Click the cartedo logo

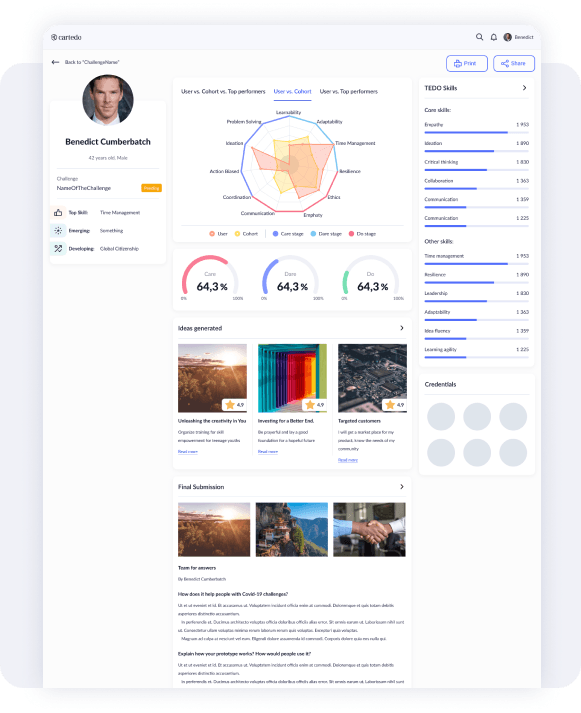66,37
